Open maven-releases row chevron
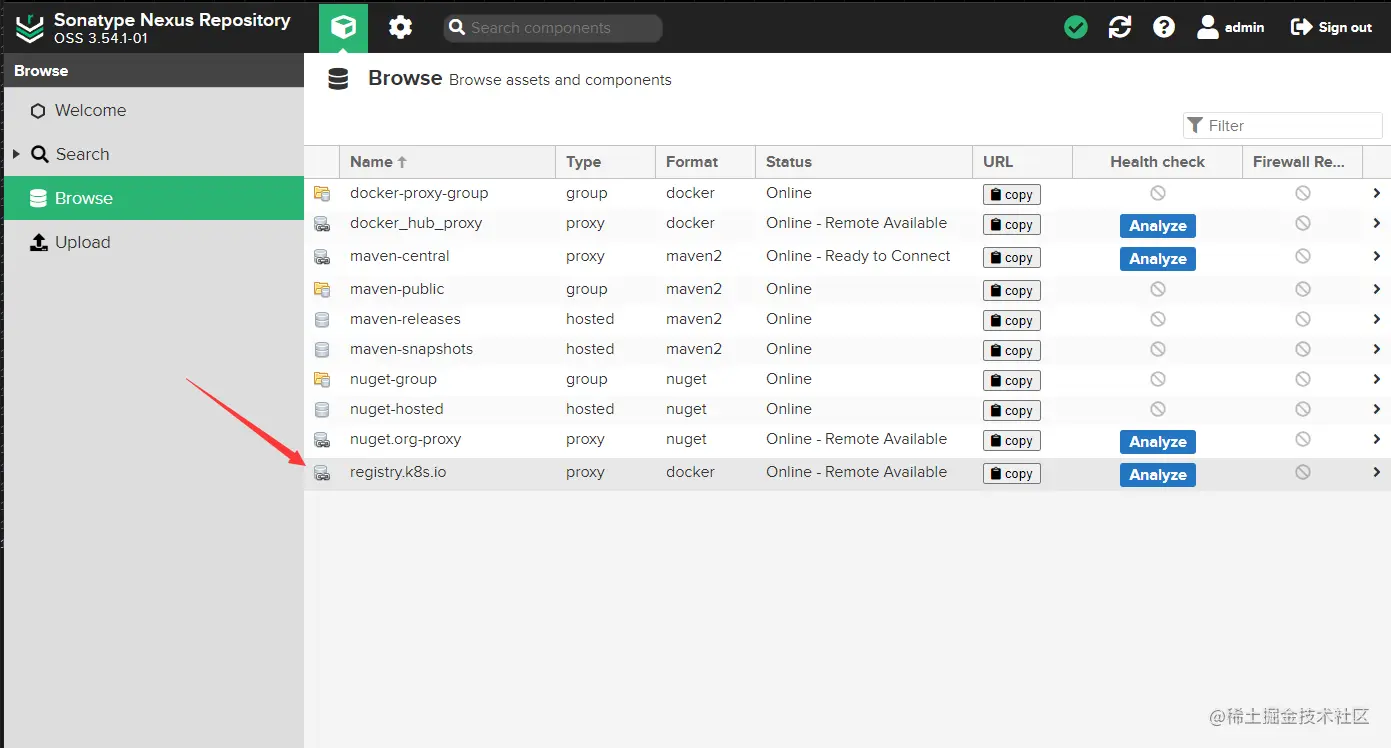Viewport: 1391px width, 748px height. pos(1377,319)
